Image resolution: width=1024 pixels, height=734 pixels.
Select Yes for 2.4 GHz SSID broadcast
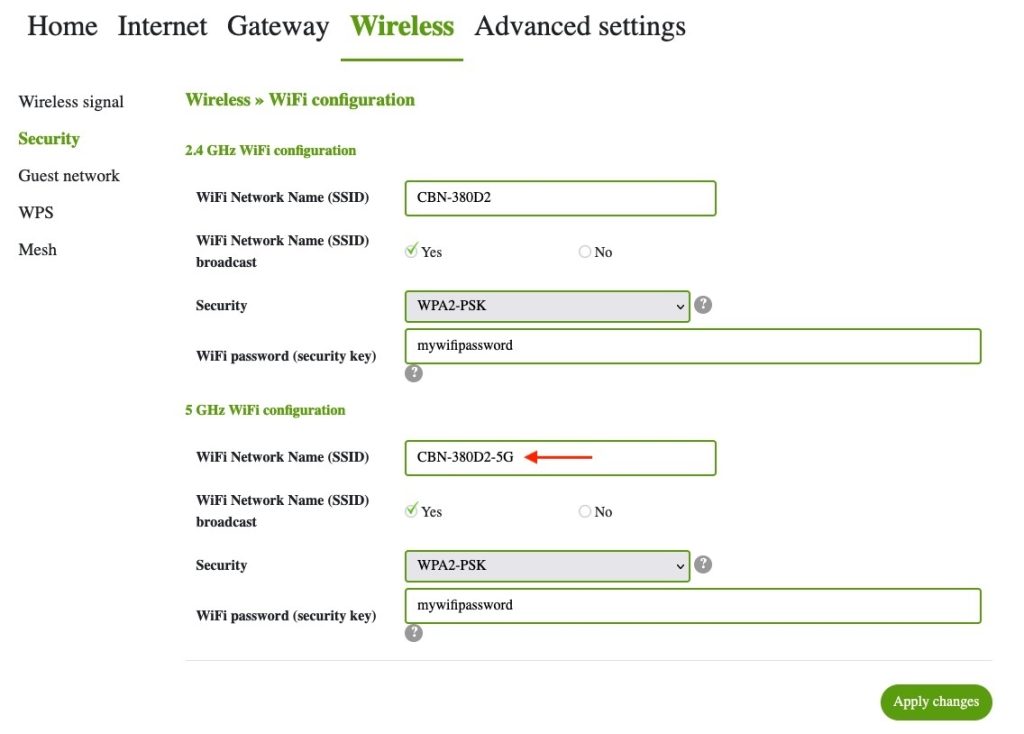pos(411,252)
